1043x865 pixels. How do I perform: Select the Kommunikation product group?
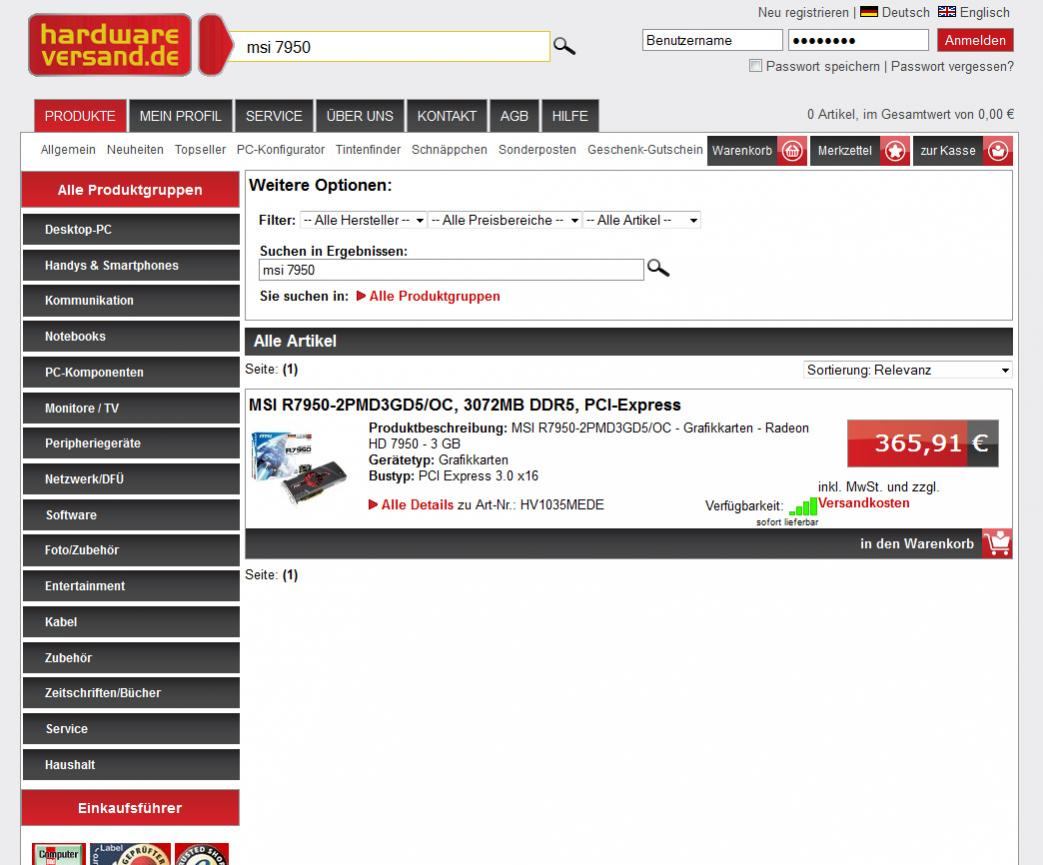pyautogui.click(x=131, y=301)
